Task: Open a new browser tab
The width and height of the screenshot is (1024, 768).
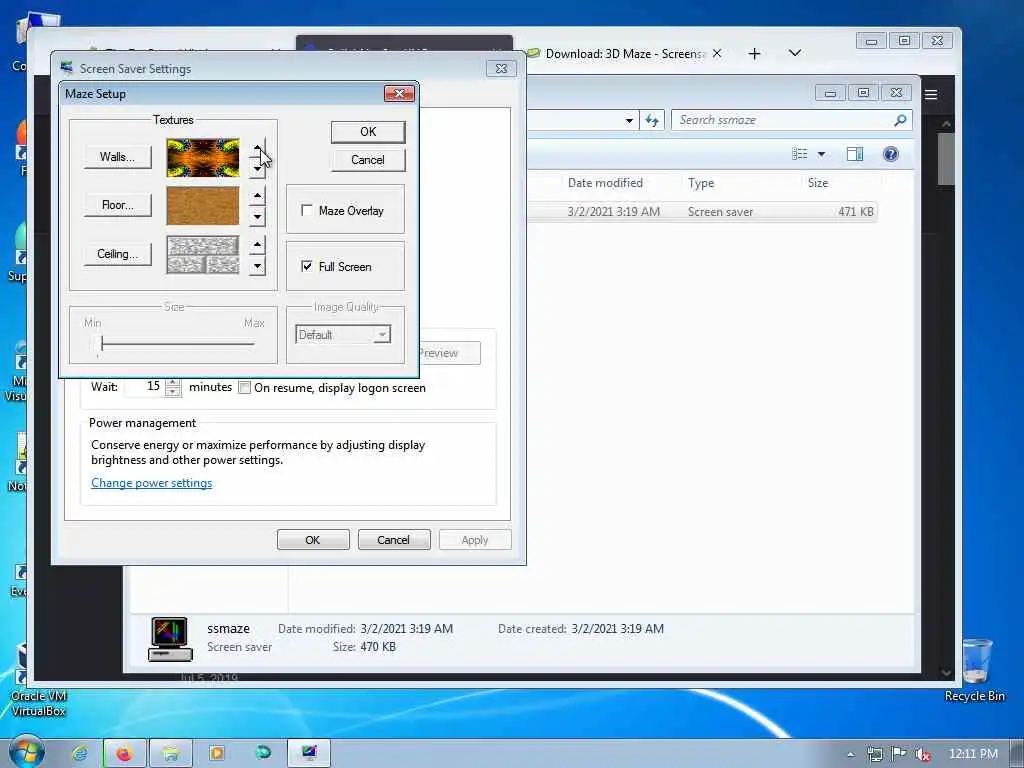Action: (754, 54)
